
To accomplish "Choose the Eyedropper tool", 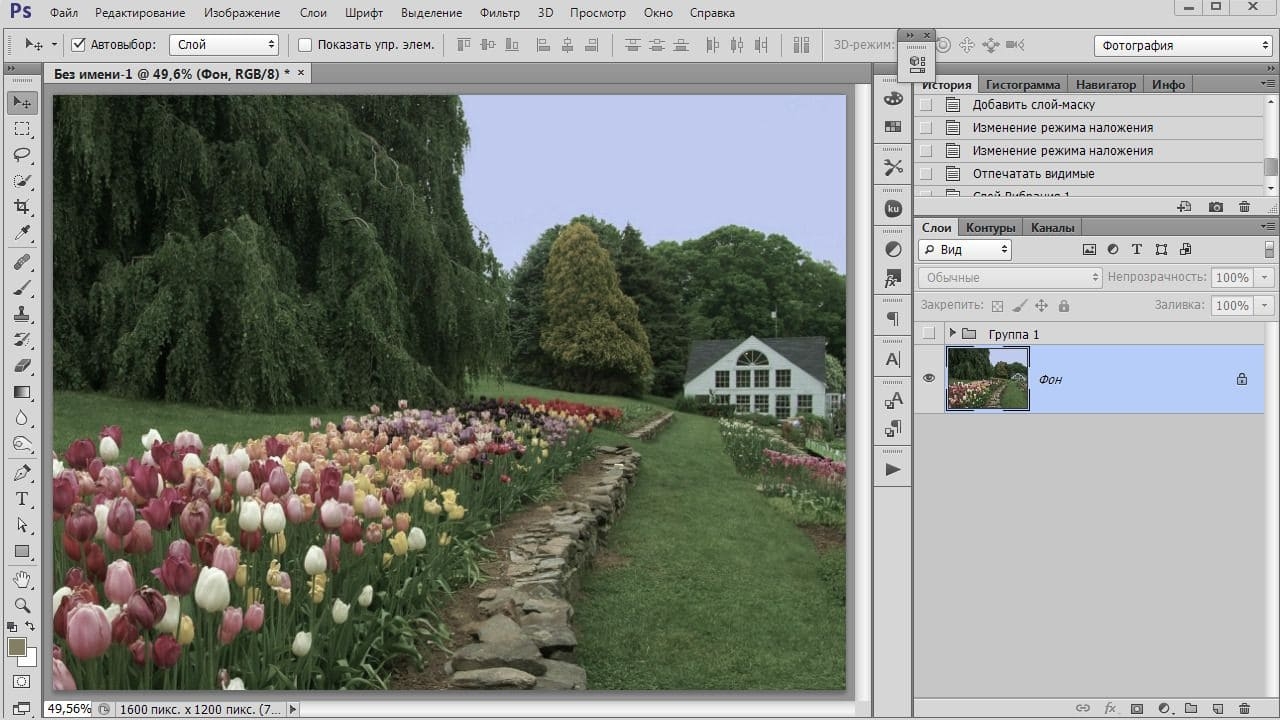I will click(22, 233).
